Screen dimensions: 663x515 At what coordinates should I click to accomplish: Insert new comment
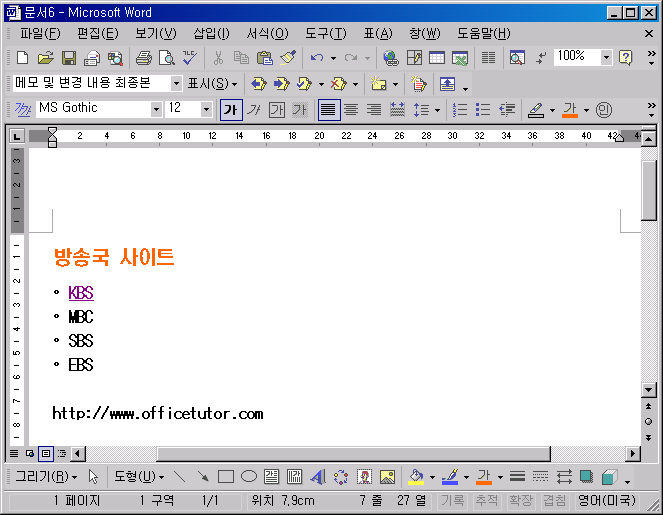tap(378, 84)
